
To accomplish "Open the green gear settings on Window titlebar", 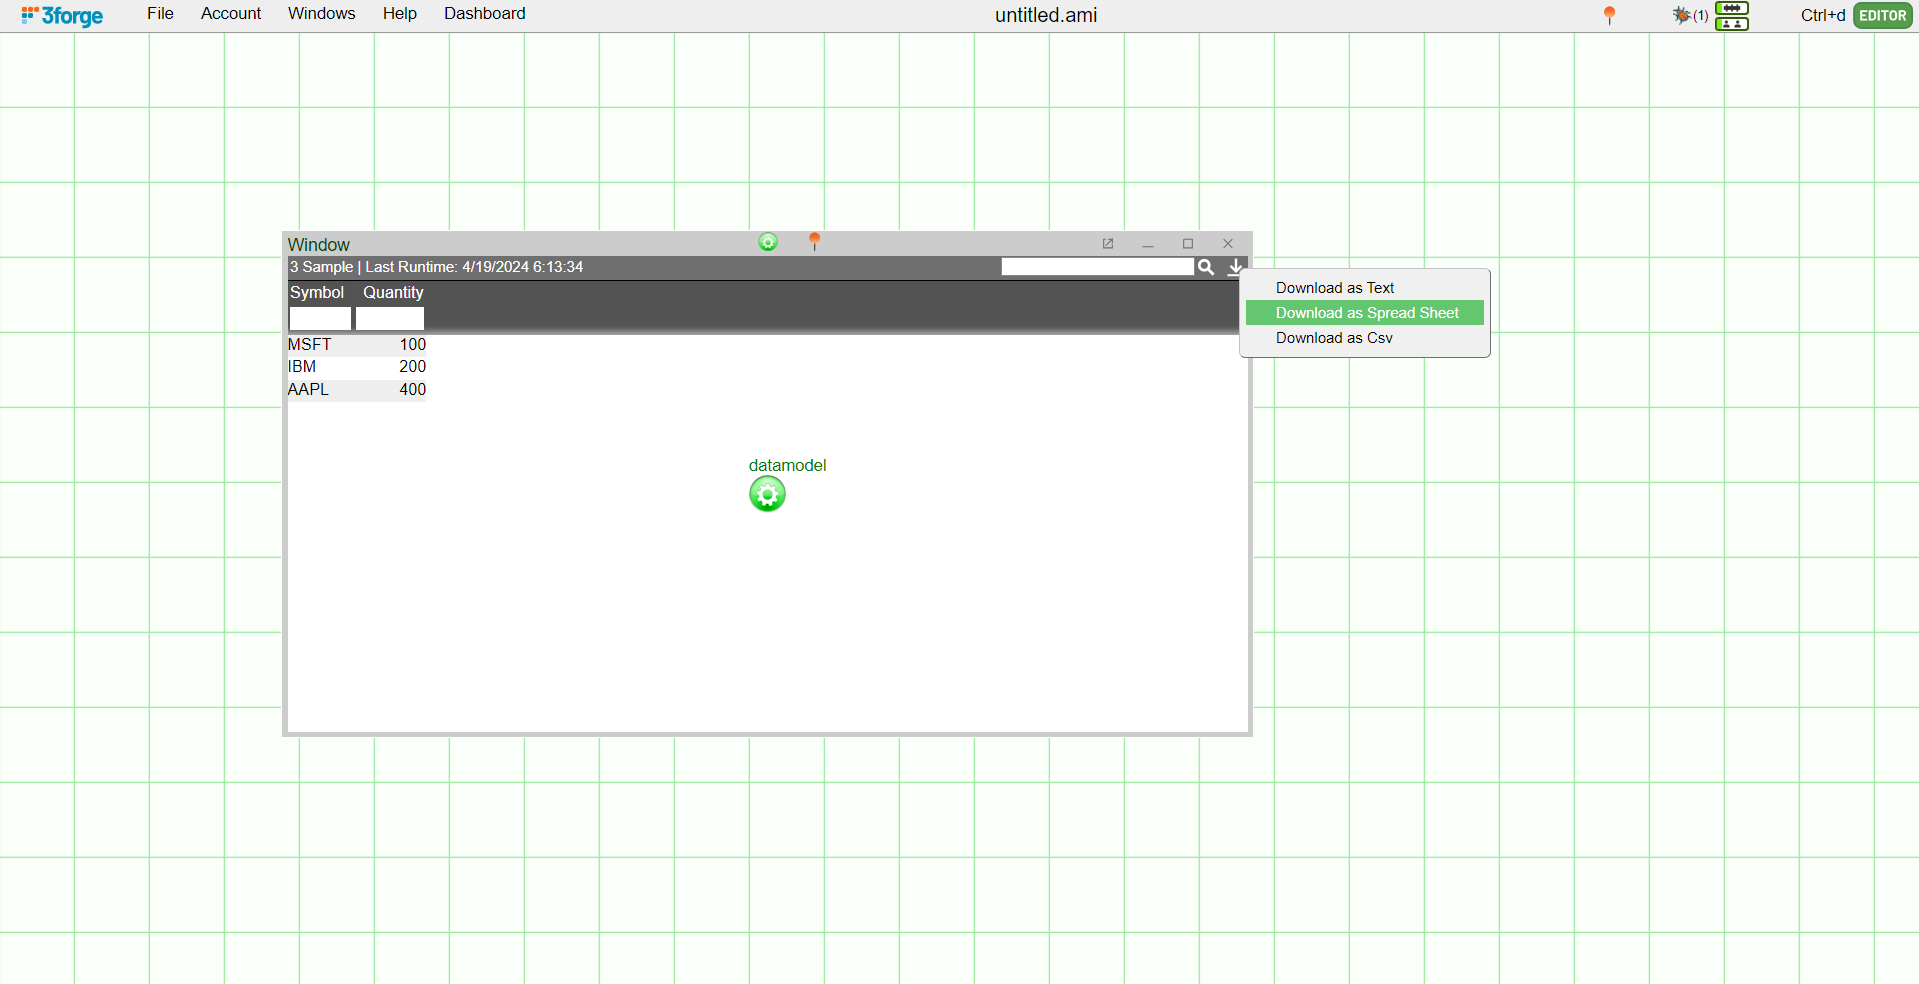I will [767, 242].
